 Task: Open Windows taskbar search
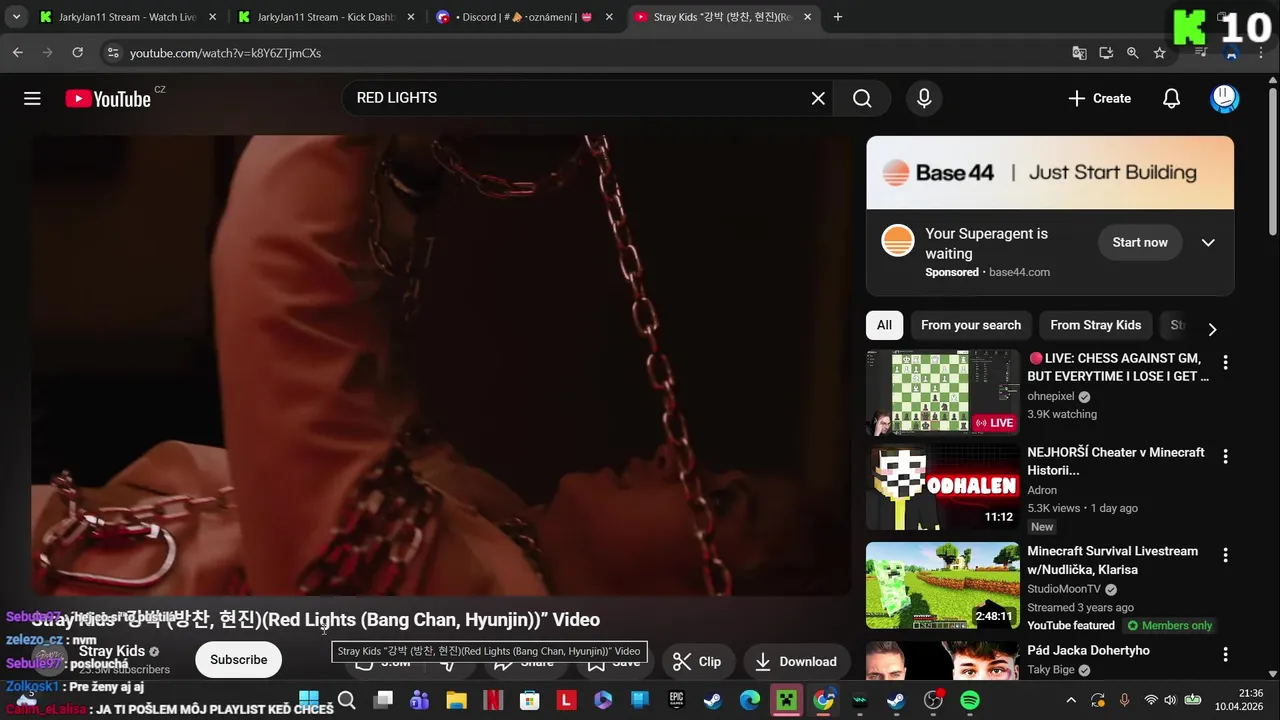tap(346, 700)
